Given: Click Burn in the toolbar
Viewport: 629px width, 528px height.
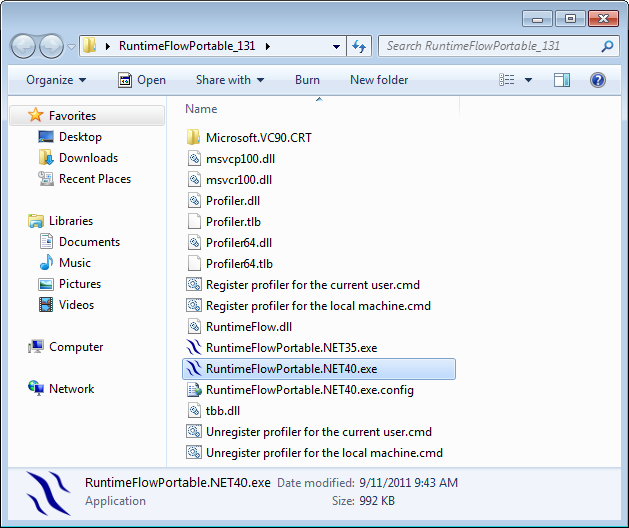Looking at the screenshot, I should (307, 80).
